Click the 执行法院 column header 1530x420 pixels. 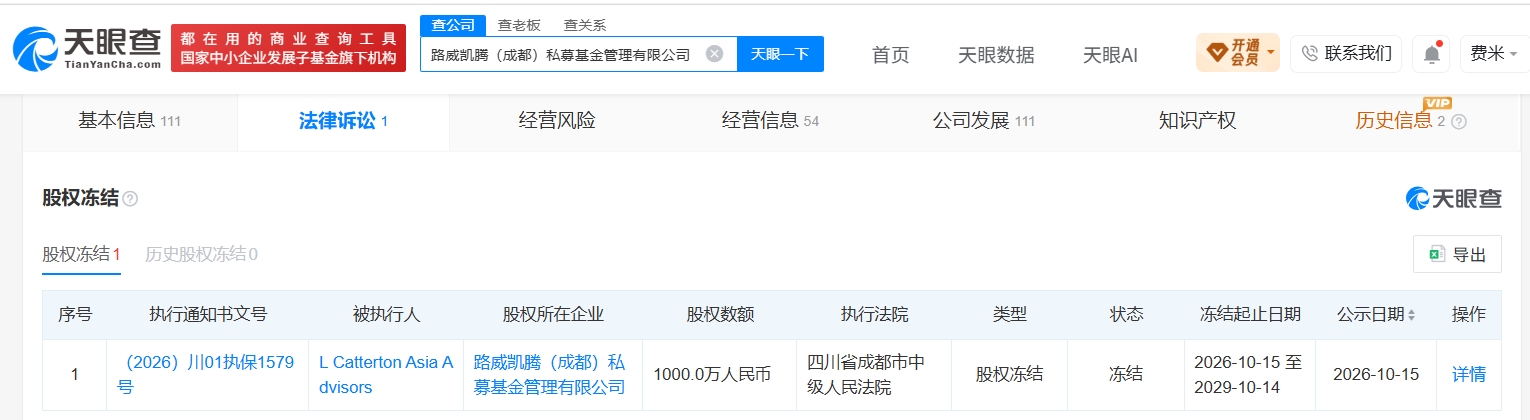pyautogui.click(x=874, y=314)
